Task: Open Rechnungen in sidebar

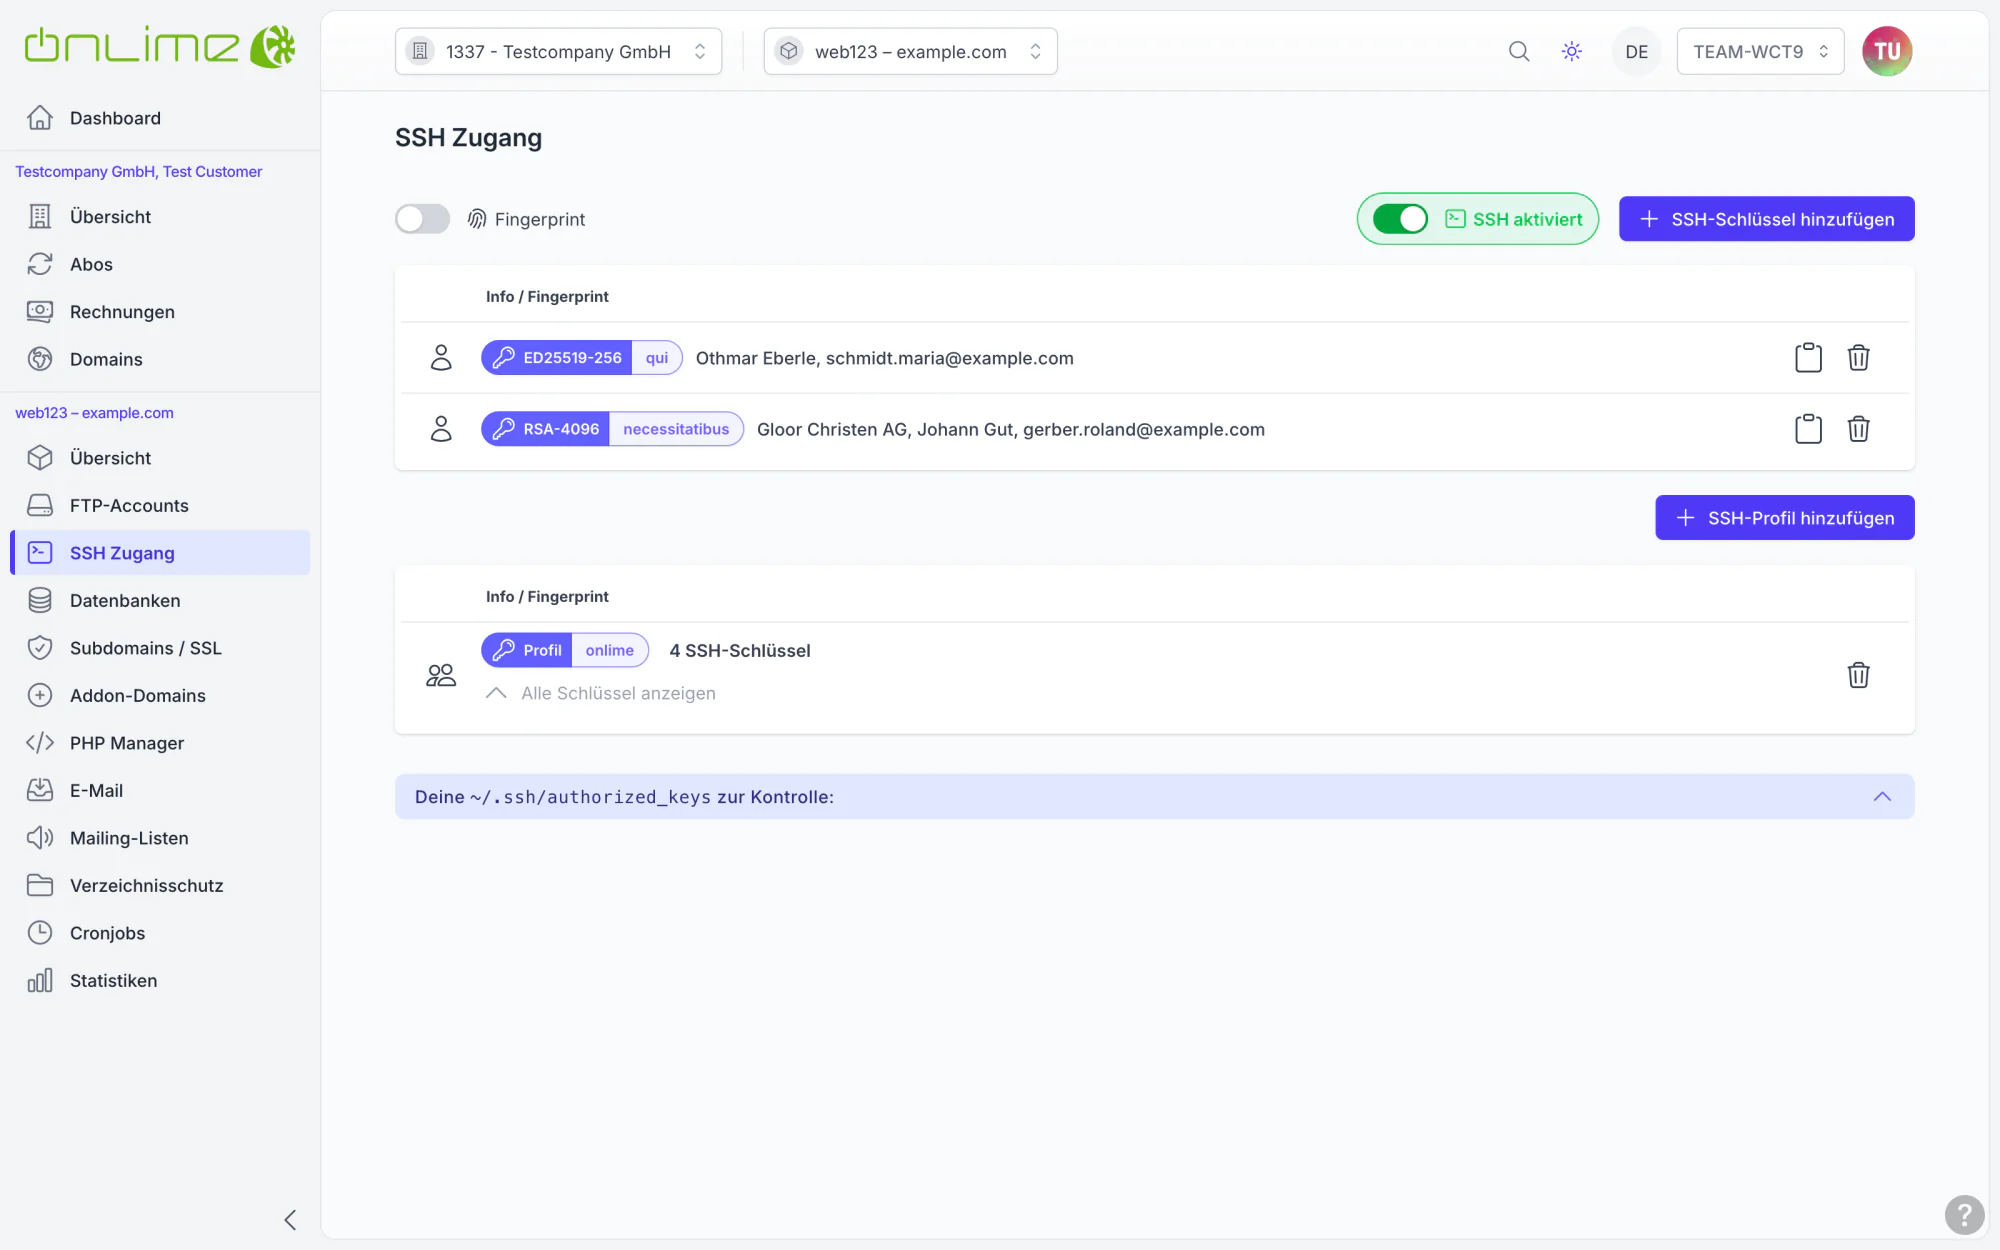Action: [x=160, y=311]
